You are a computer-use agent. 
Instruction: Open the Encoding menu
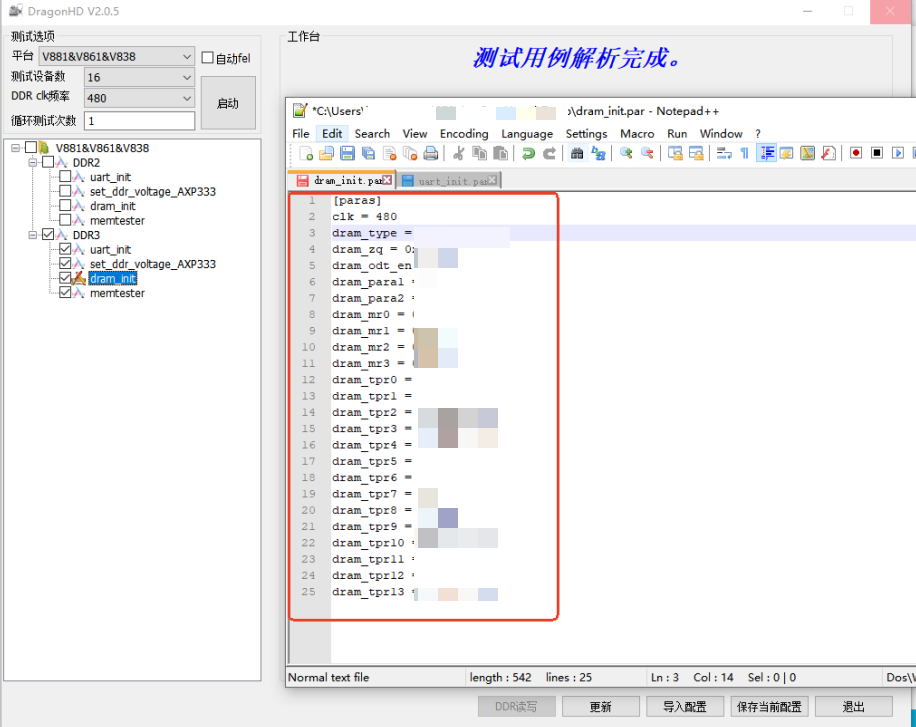point(464,133)
